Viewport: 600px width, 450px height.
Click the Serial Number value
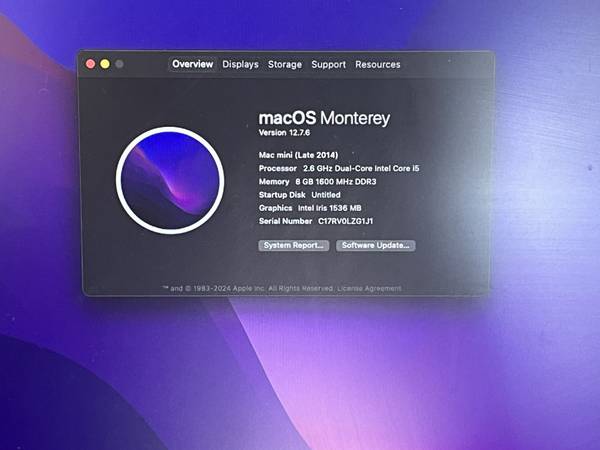352,221
